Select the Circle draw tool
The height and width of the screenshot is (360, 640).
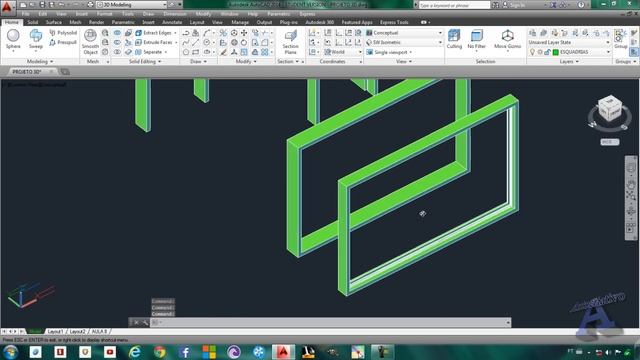pyautogui.click(x=207, y=42)
